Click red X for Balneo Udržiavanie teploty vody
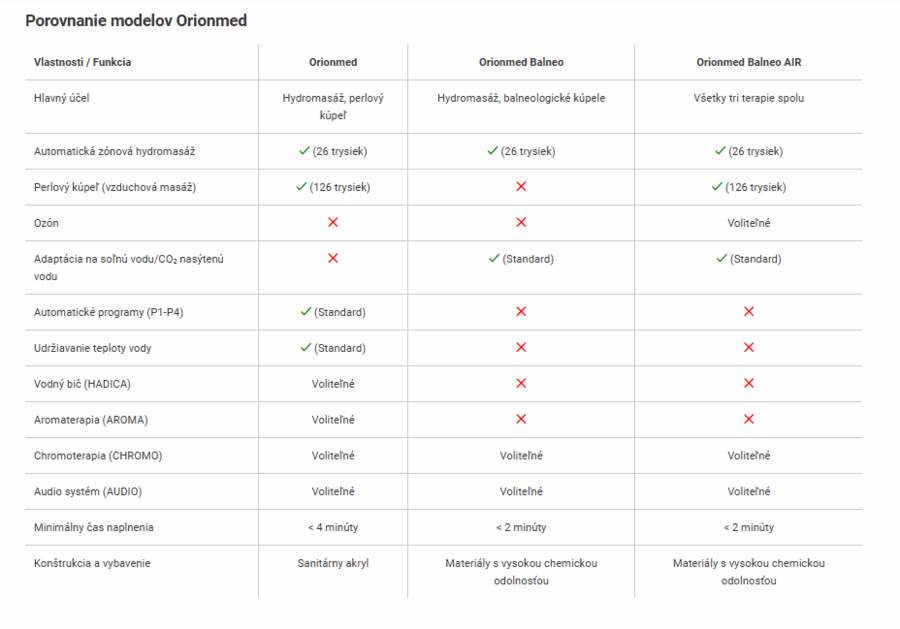900x629 pixels. pyautogui.click(x=521, y=347)
